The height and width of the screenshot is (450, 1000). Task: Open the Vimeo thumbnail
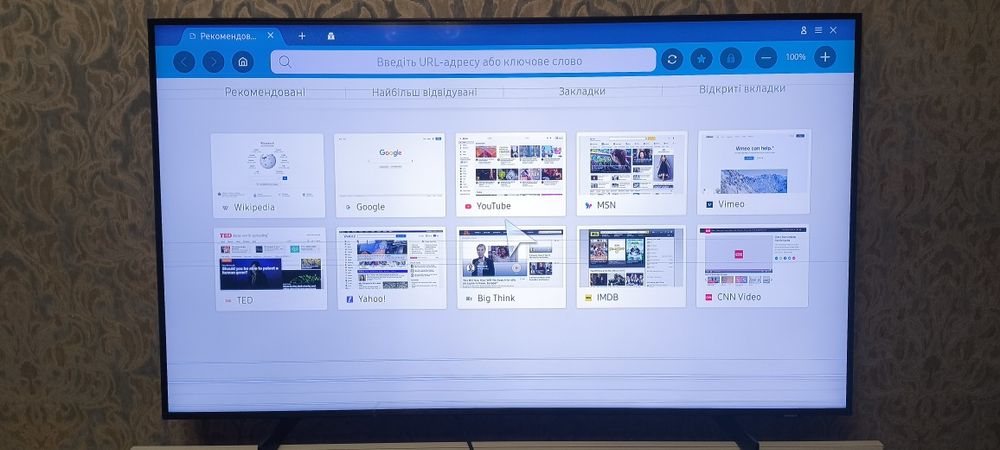[x=754, y=171]
